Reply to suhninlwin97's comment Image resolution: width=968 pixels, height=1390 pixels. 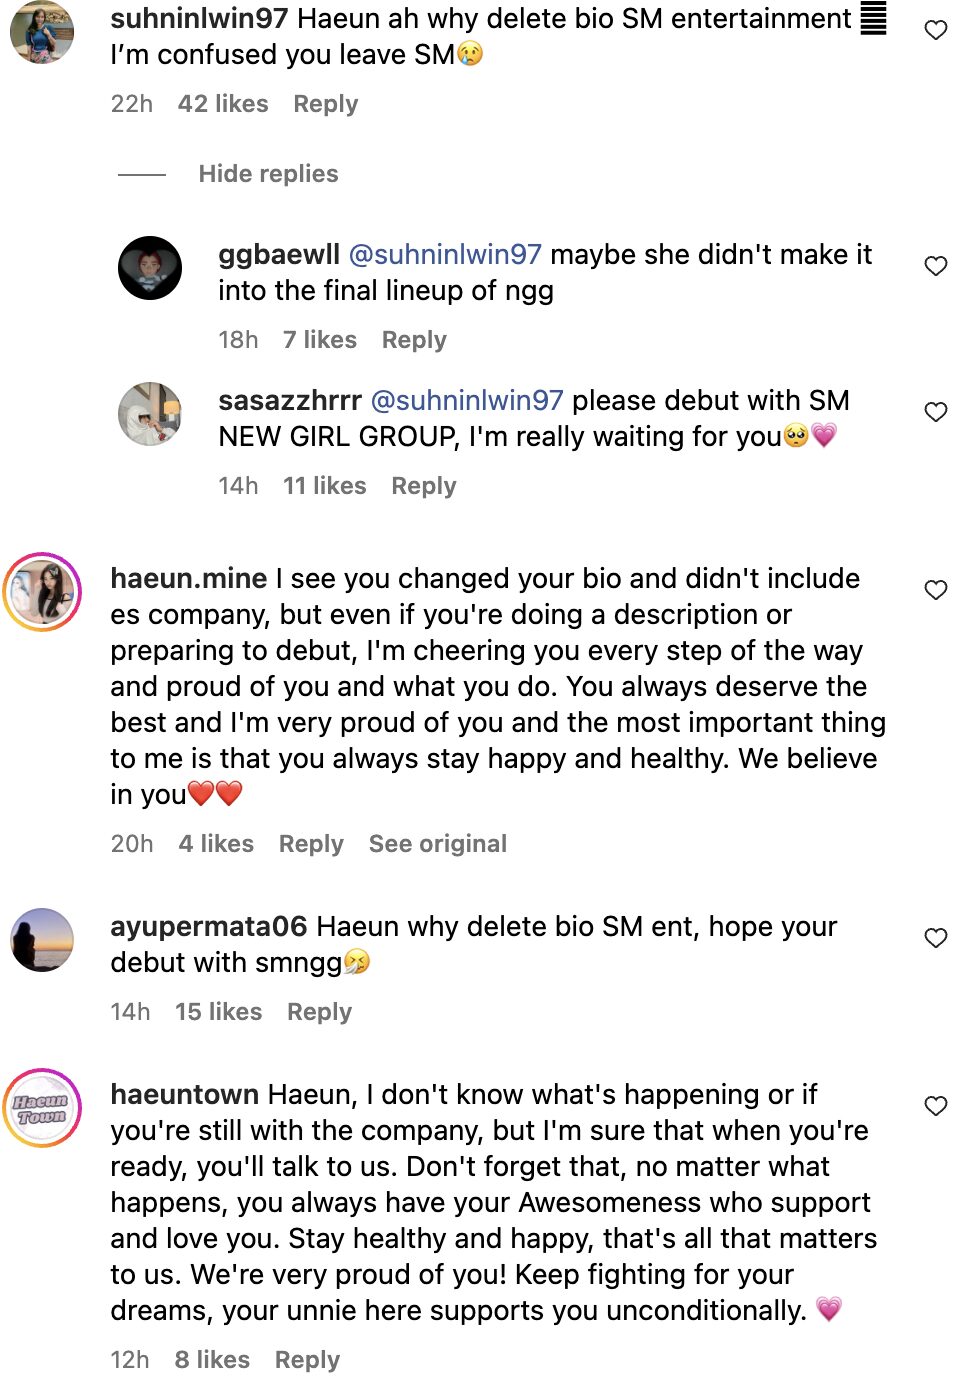click(325, 104)
